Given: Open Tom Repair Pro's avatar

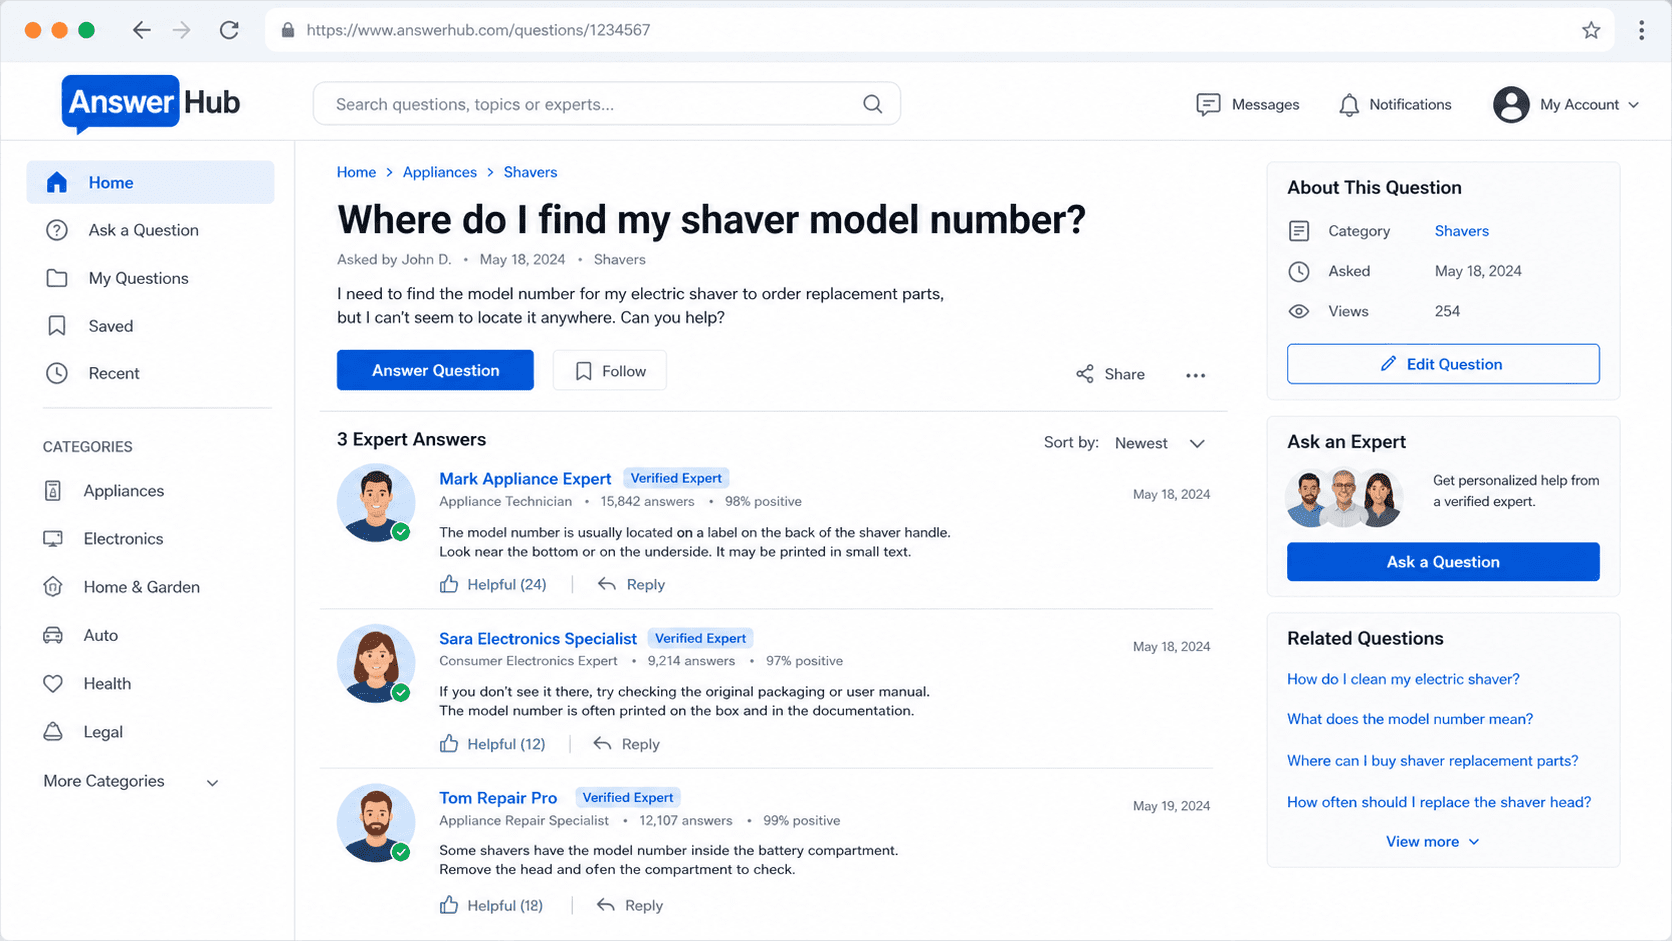Looking at the screenshot, I should pos(375,823).
